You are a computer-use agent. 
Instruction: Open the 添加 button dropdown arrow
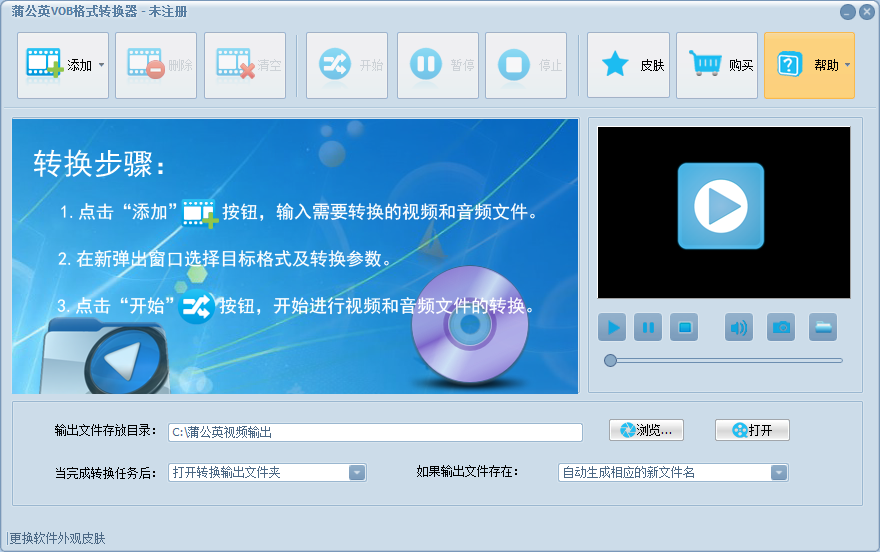(x=101, y=66)
